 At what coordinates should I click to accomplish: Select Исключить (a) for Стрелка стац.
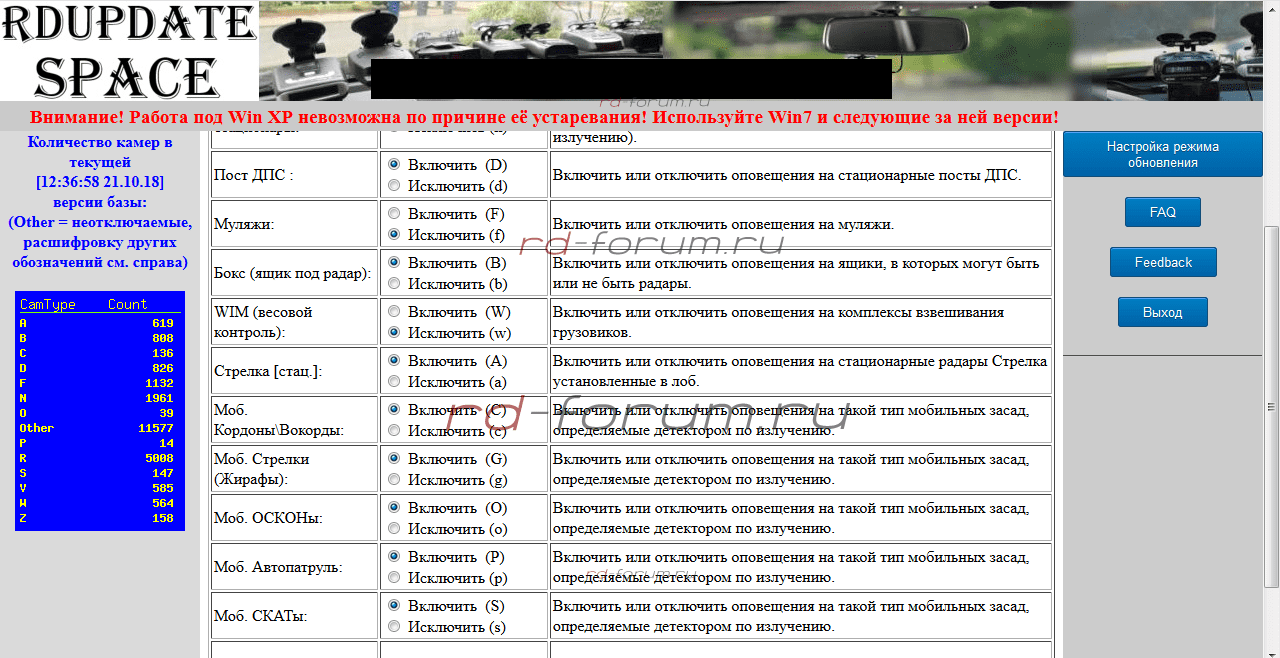pos(394,381)
